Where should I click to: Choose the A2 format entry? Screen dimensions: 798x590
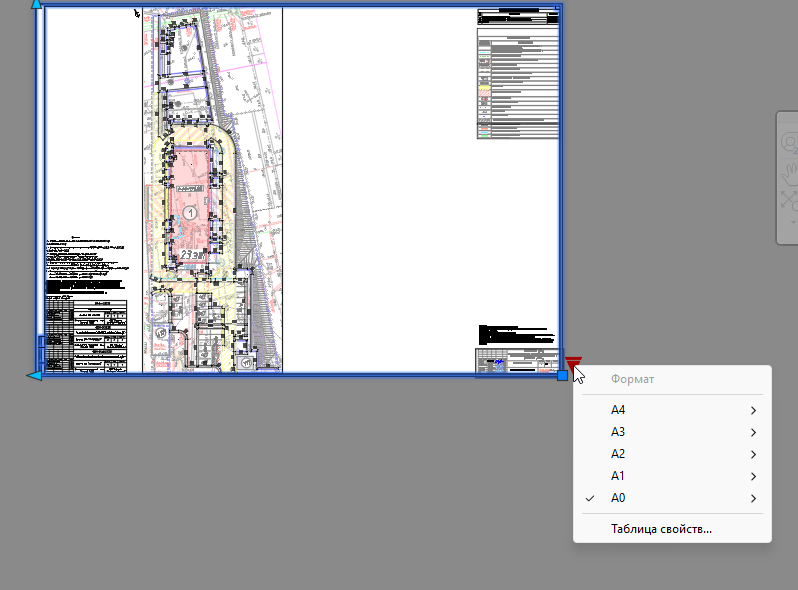[x=672, y=454]
